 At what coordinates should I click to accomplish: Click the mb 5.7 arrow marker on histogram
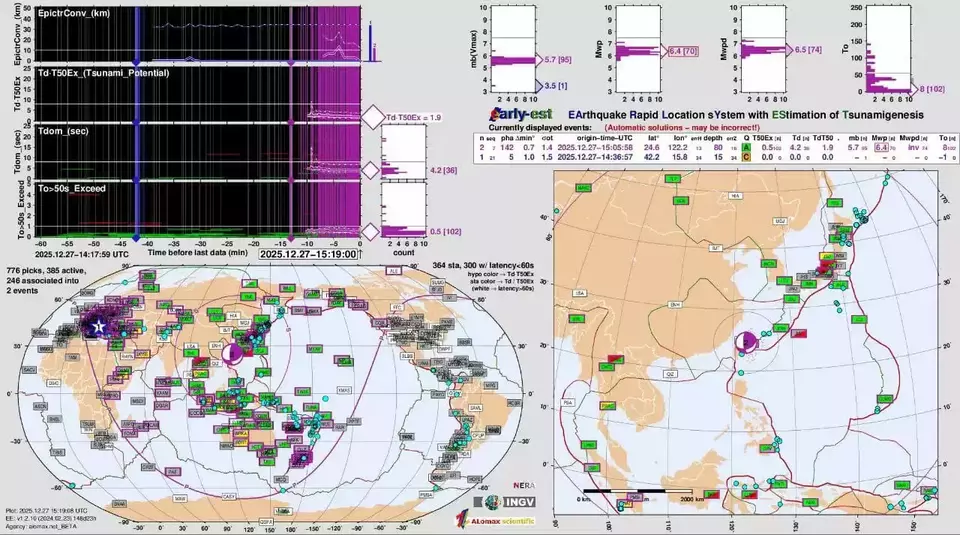[x=533, y=60]
